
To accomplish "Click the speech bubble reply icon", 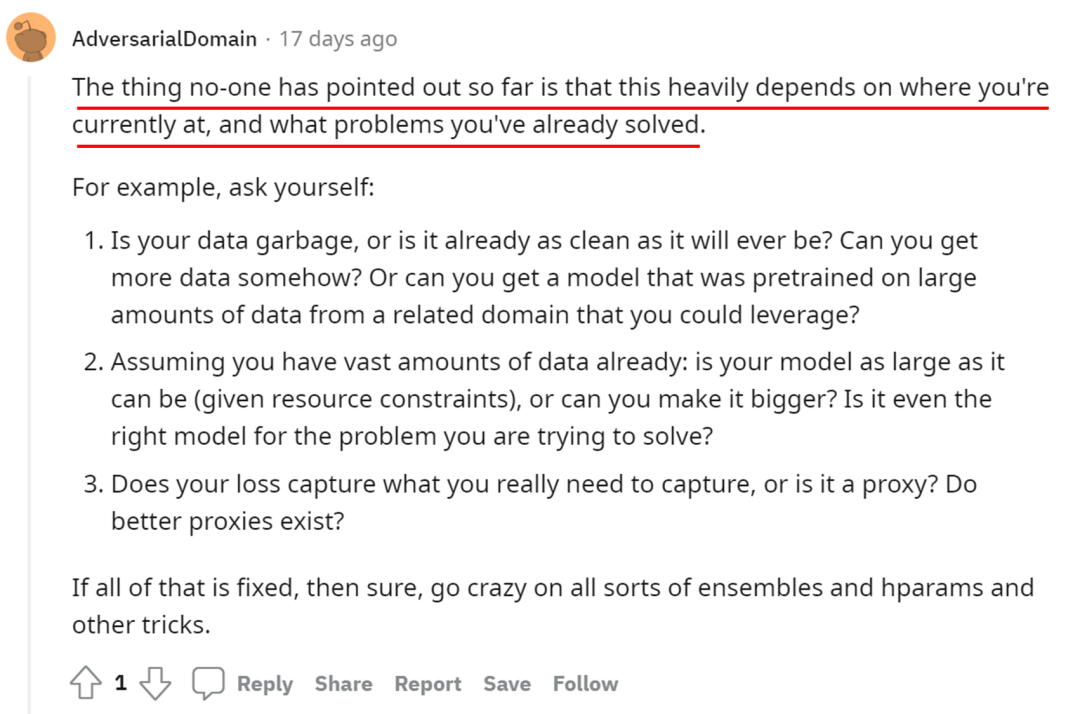I will pyautogui.click(x=208, y=684).
